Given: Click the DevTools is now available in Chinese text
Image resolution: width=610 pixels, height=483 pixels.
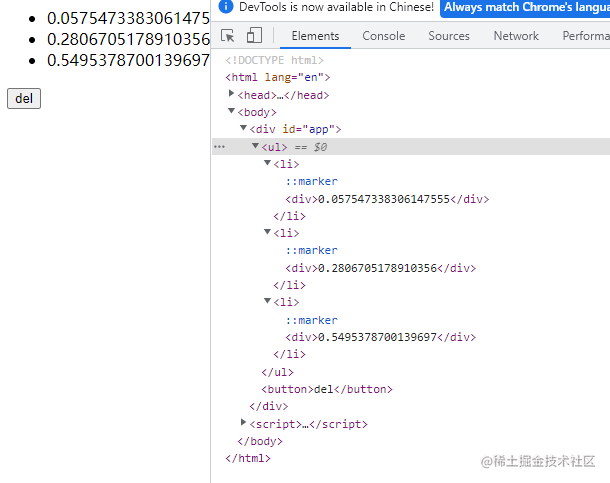Looking at the screenshot, I should tap(336, 7).
